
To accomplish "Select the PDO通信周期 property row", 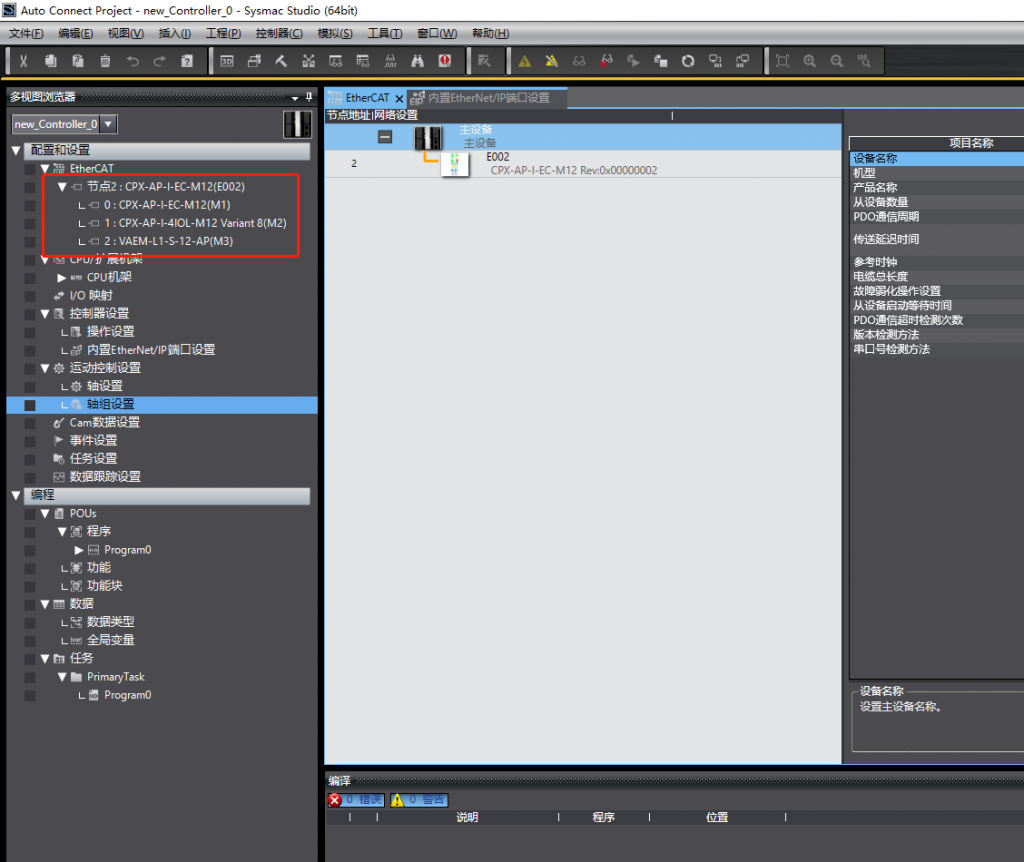I will [936, 217].
